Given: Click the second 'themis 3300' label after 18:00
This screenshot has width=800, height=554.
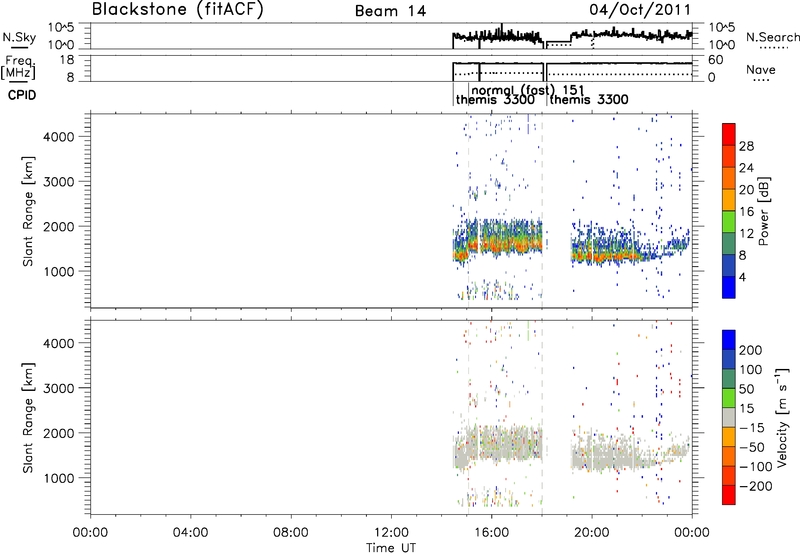Looking at the screenshot, I should 589,99.
